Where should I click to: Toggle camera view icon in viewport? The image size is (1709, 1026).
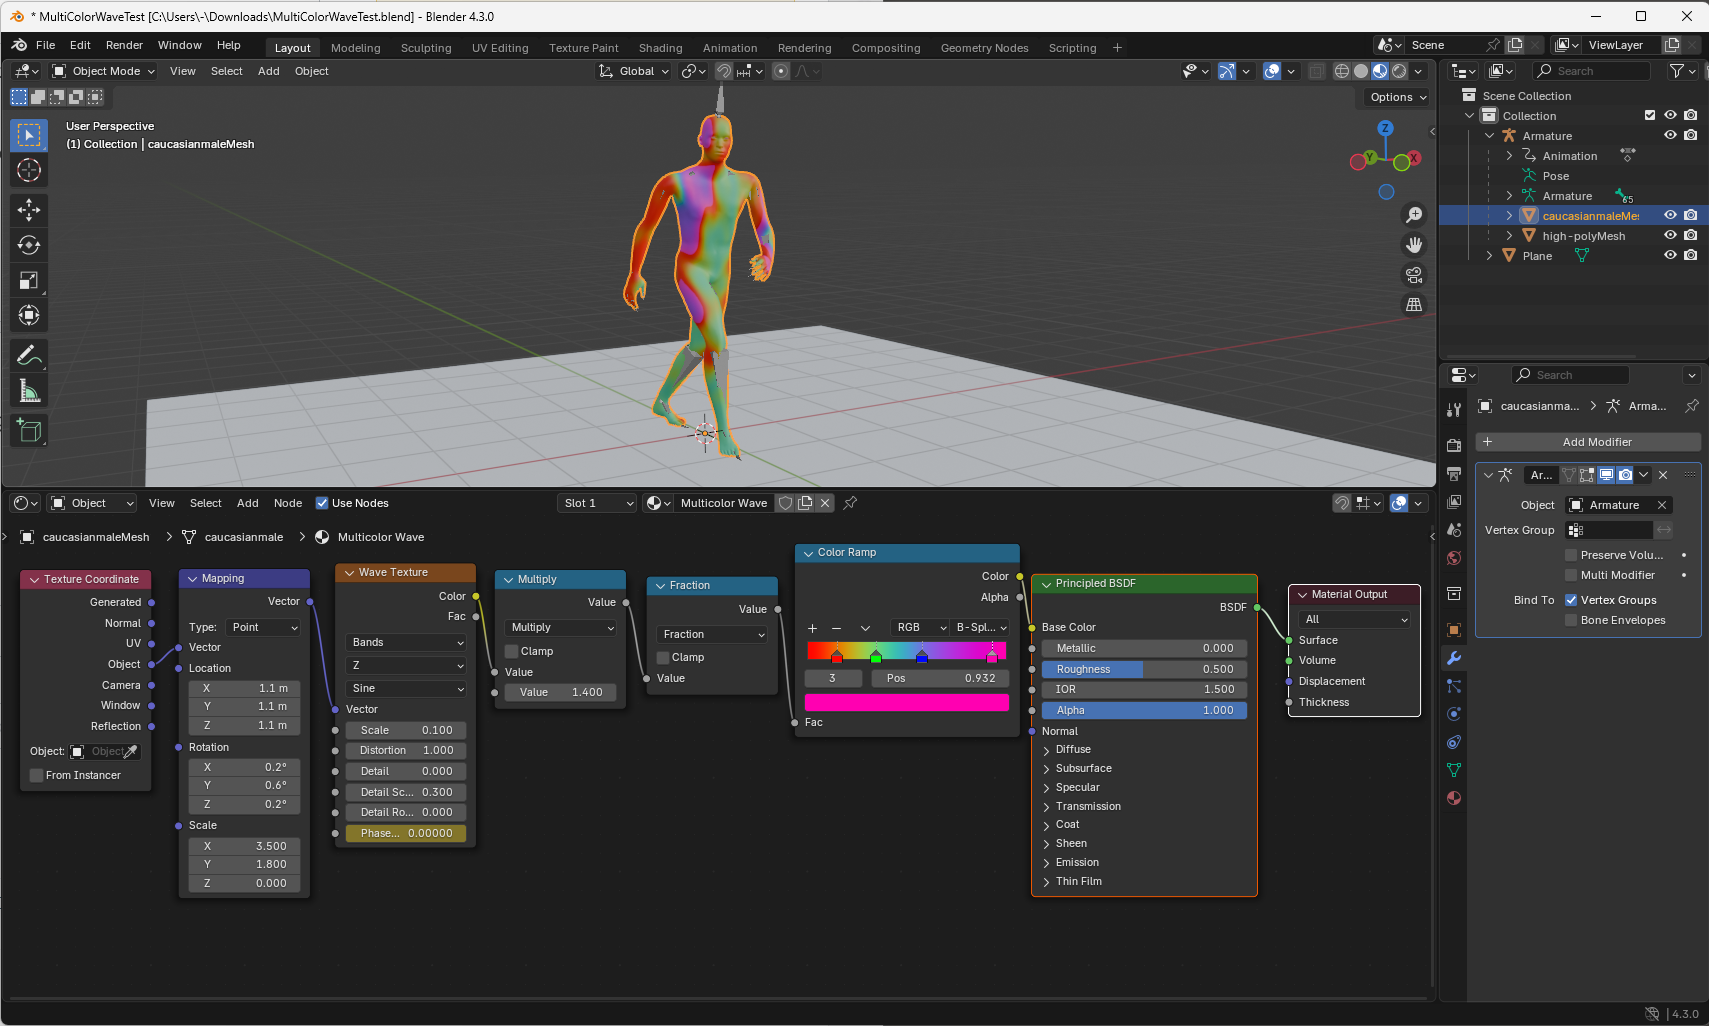[1414, 275]
